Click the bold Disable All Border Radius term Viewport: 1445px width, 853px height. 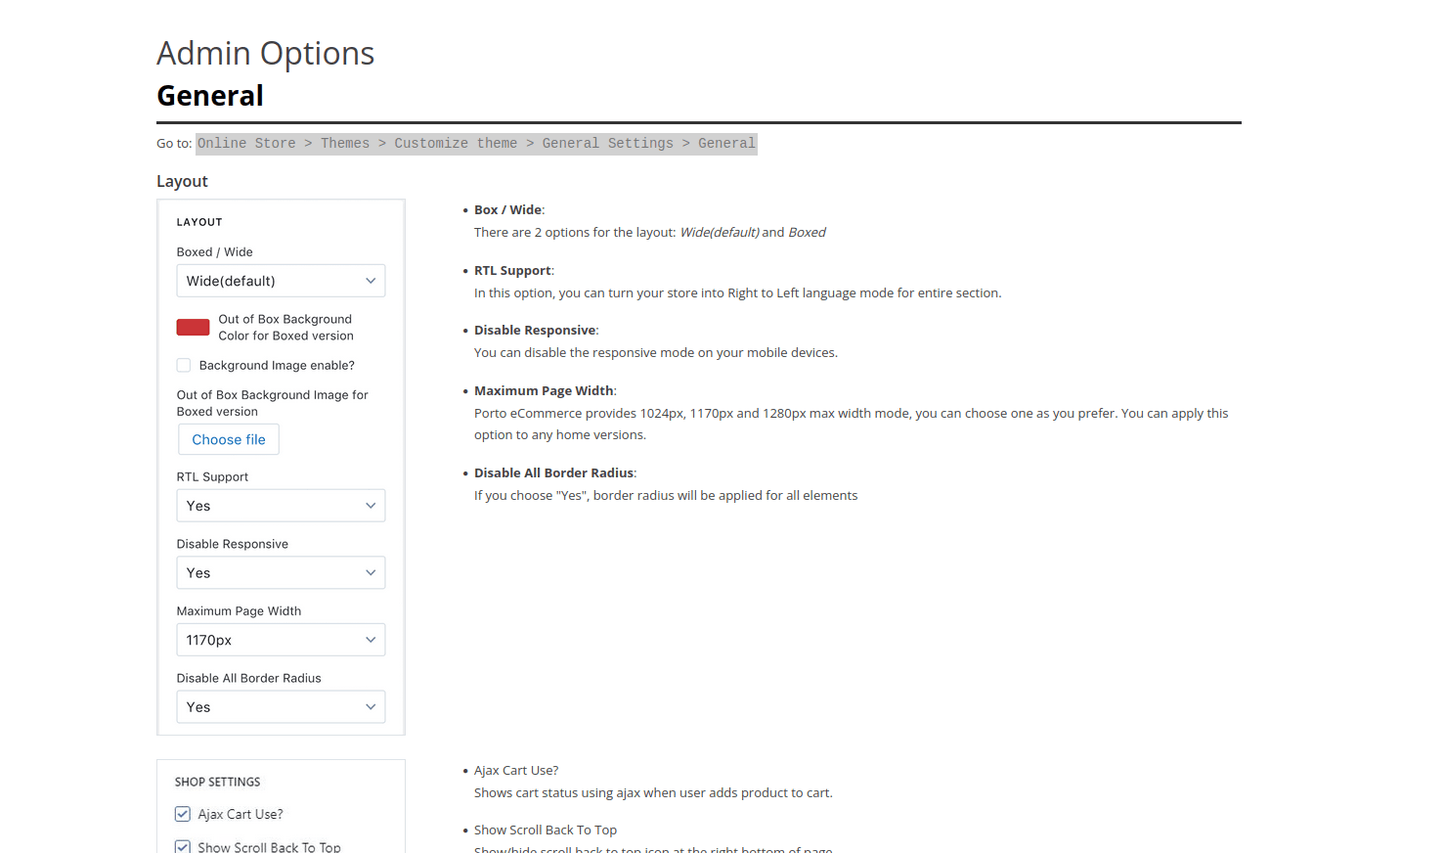[553, 473]
